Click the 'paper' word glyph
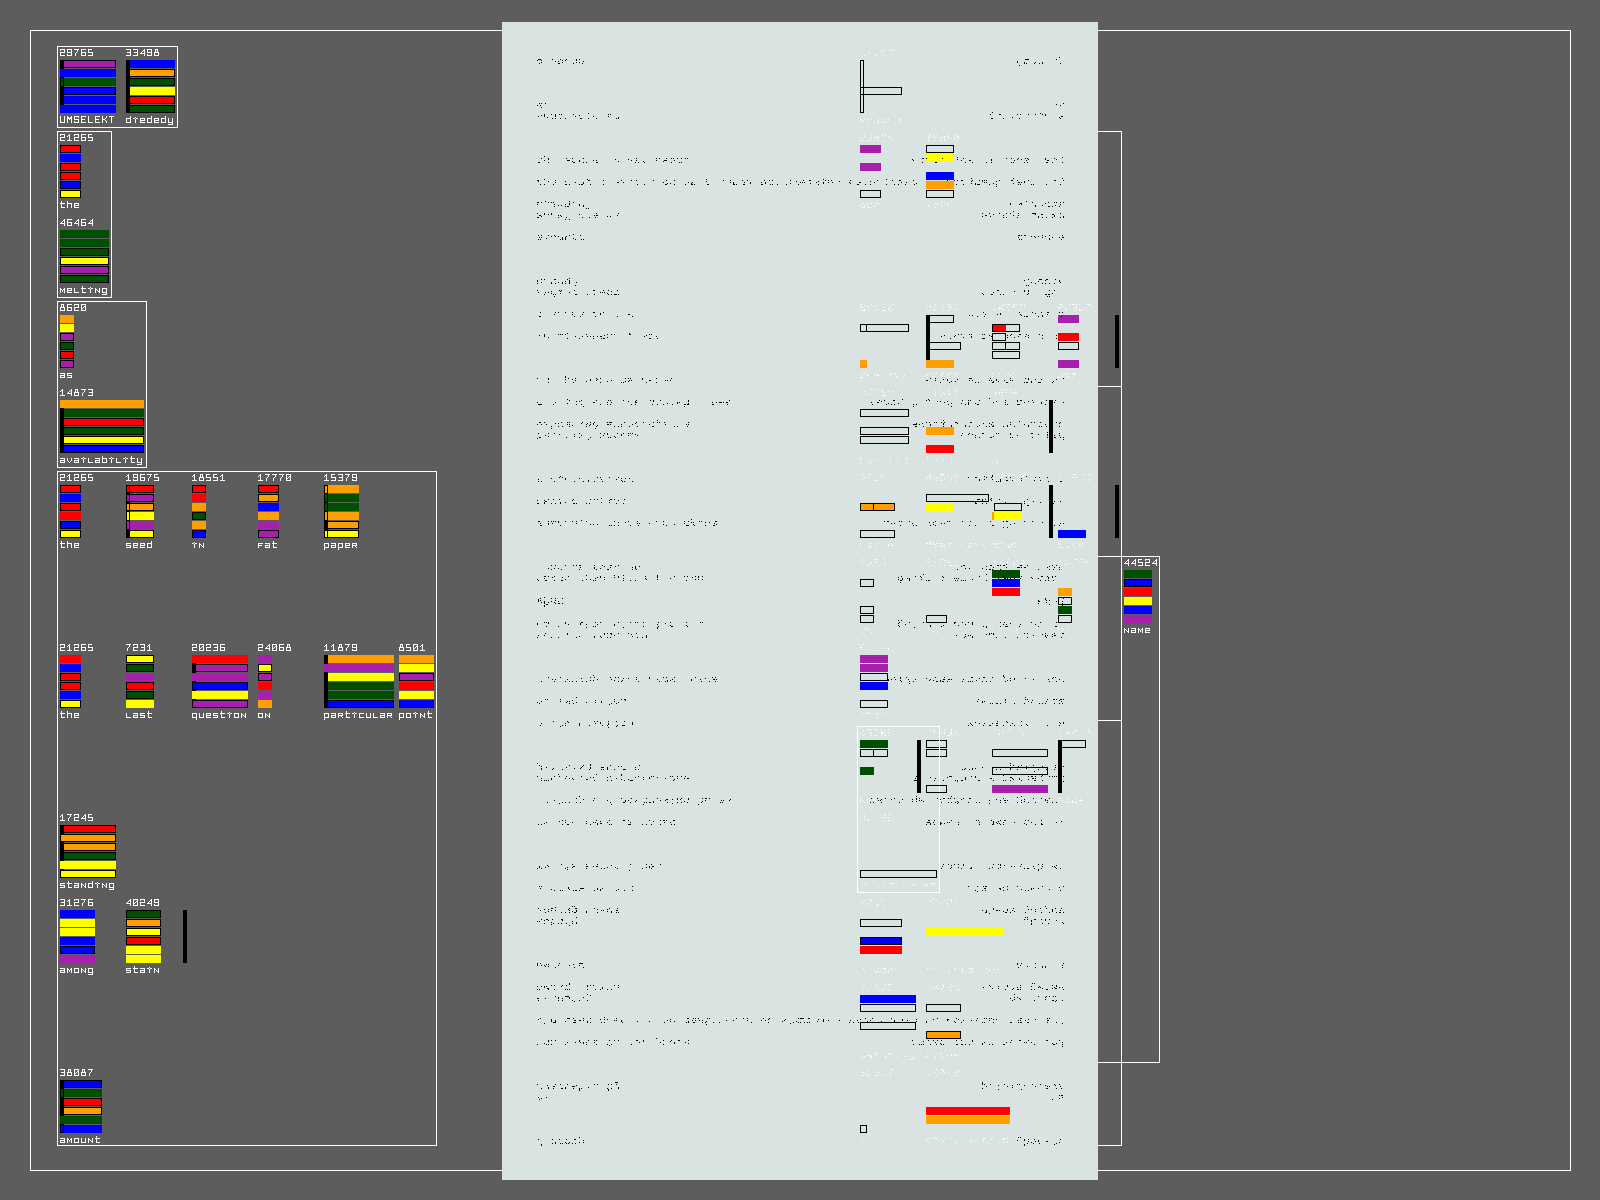Image resolution: width=1600 pixels, height=1200 pixels. (341, 511)
